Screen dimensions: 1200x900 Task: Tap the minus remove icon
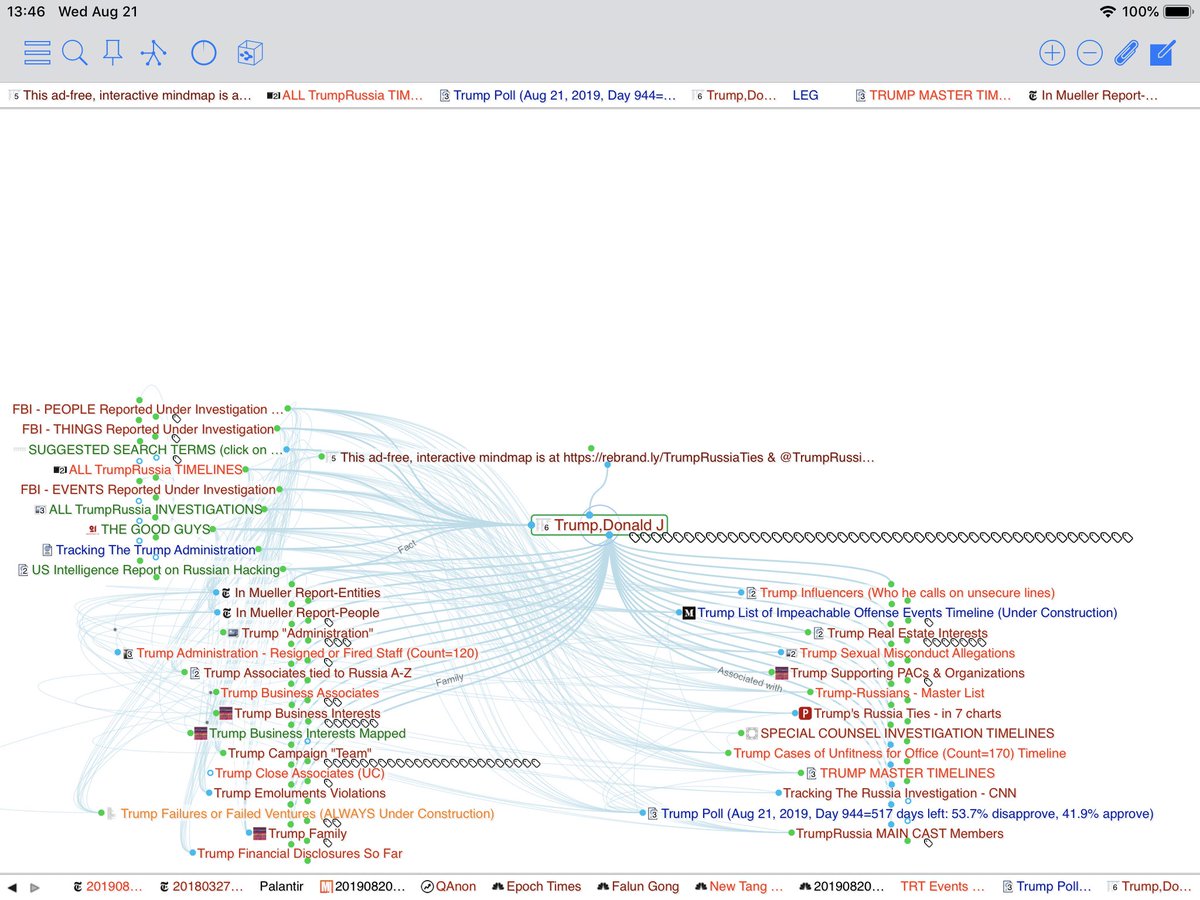coord(1090,53)
